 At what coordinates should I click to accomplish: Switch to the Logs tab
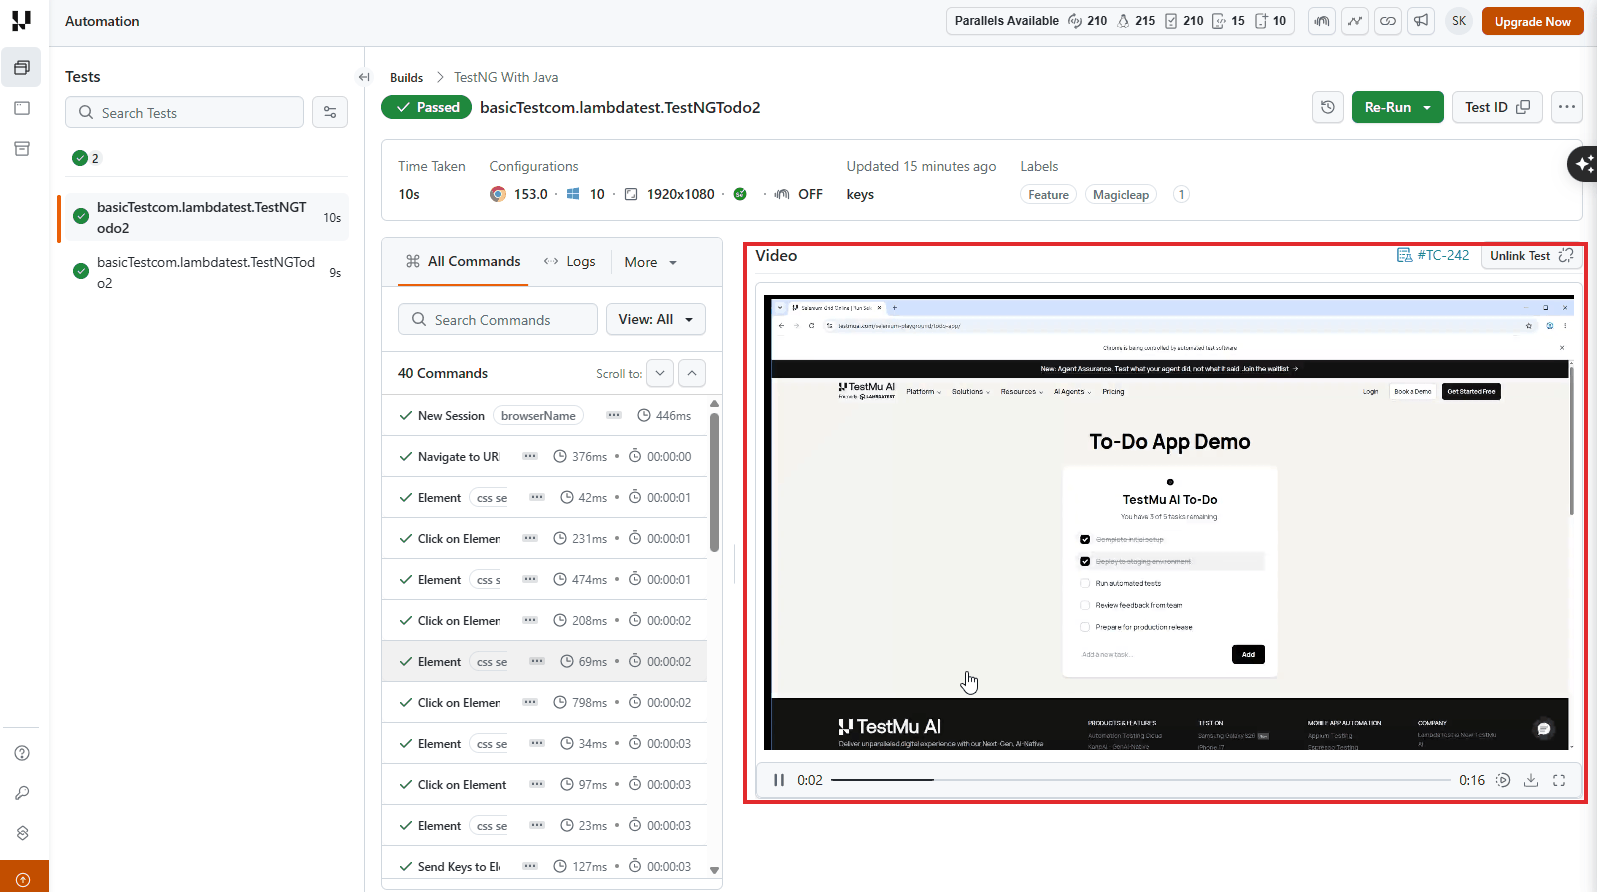tap(569, 261)
